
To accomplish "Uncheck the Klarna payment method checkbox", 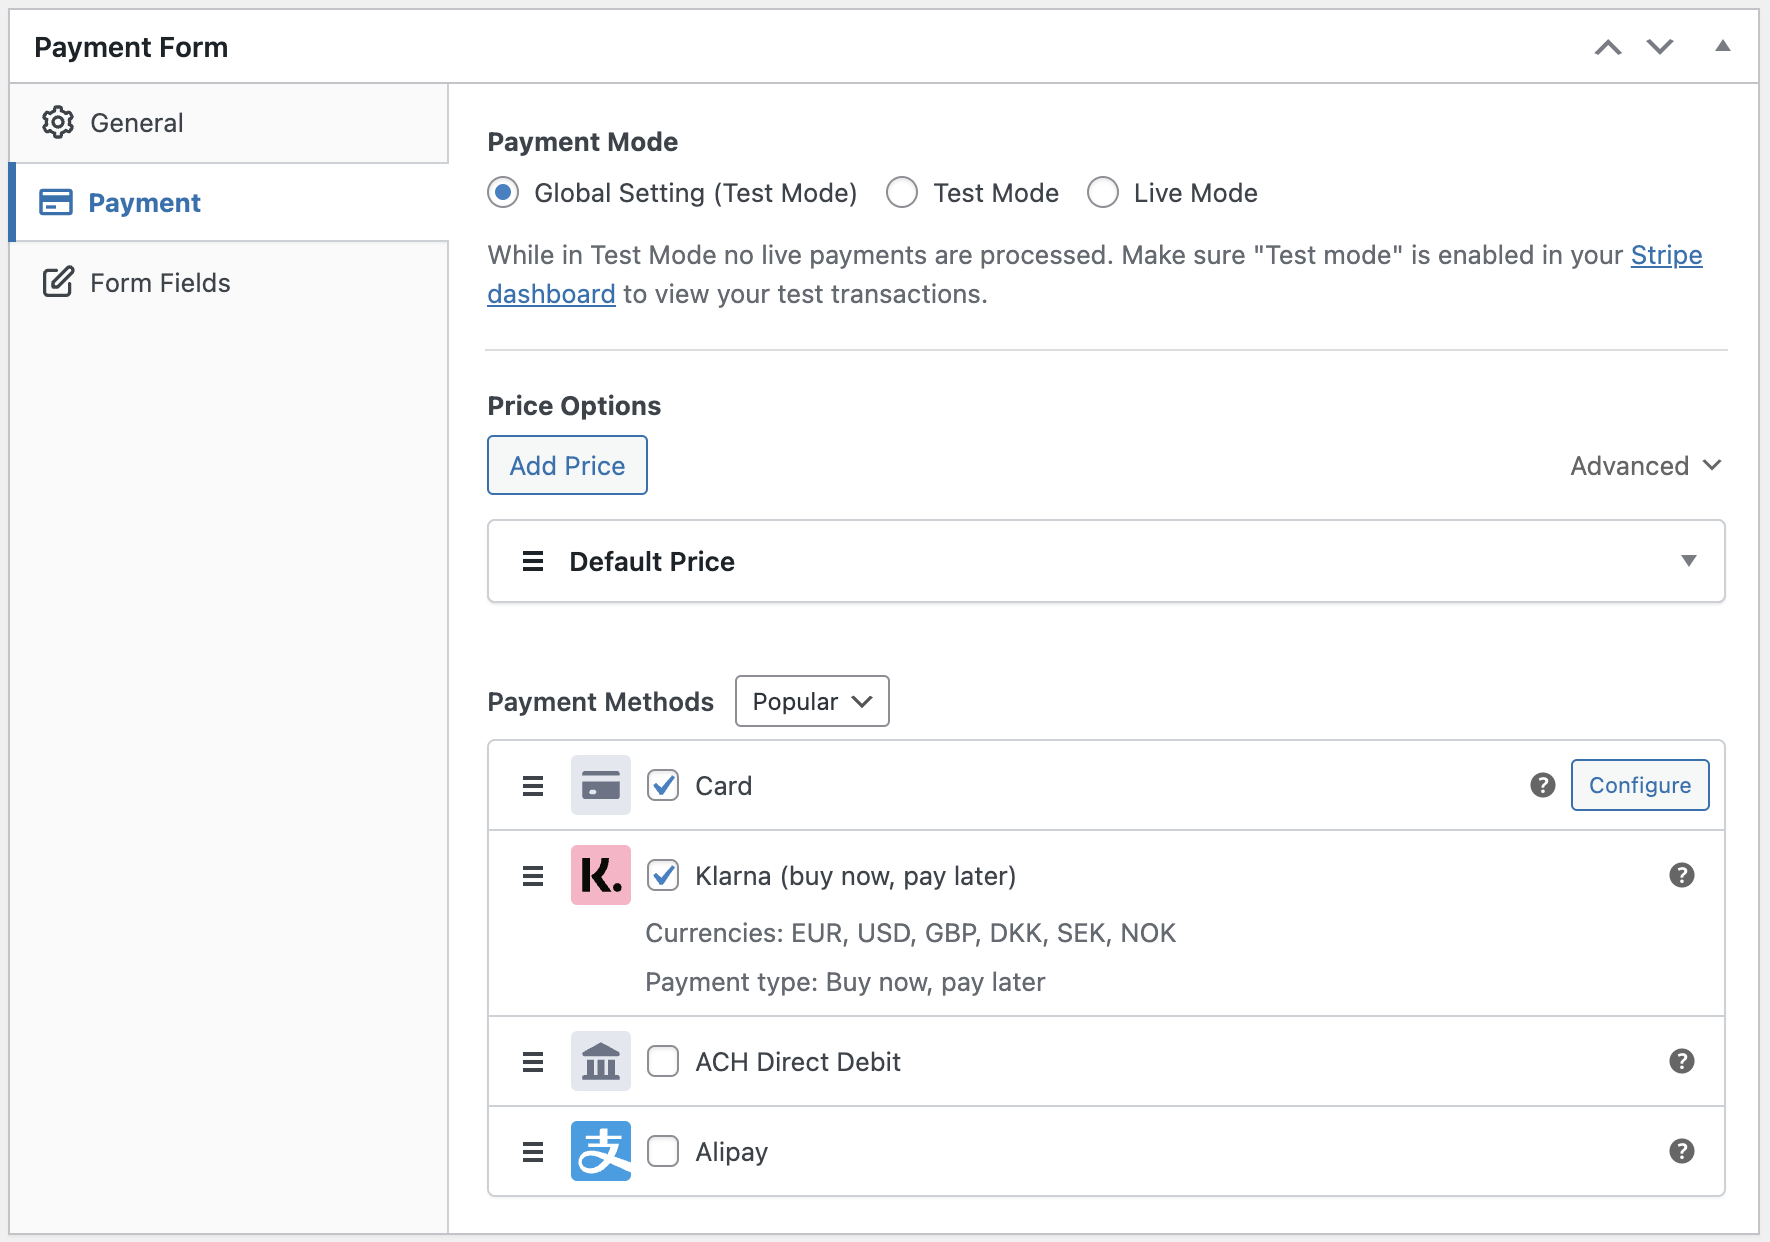I will tap(663, 875).
